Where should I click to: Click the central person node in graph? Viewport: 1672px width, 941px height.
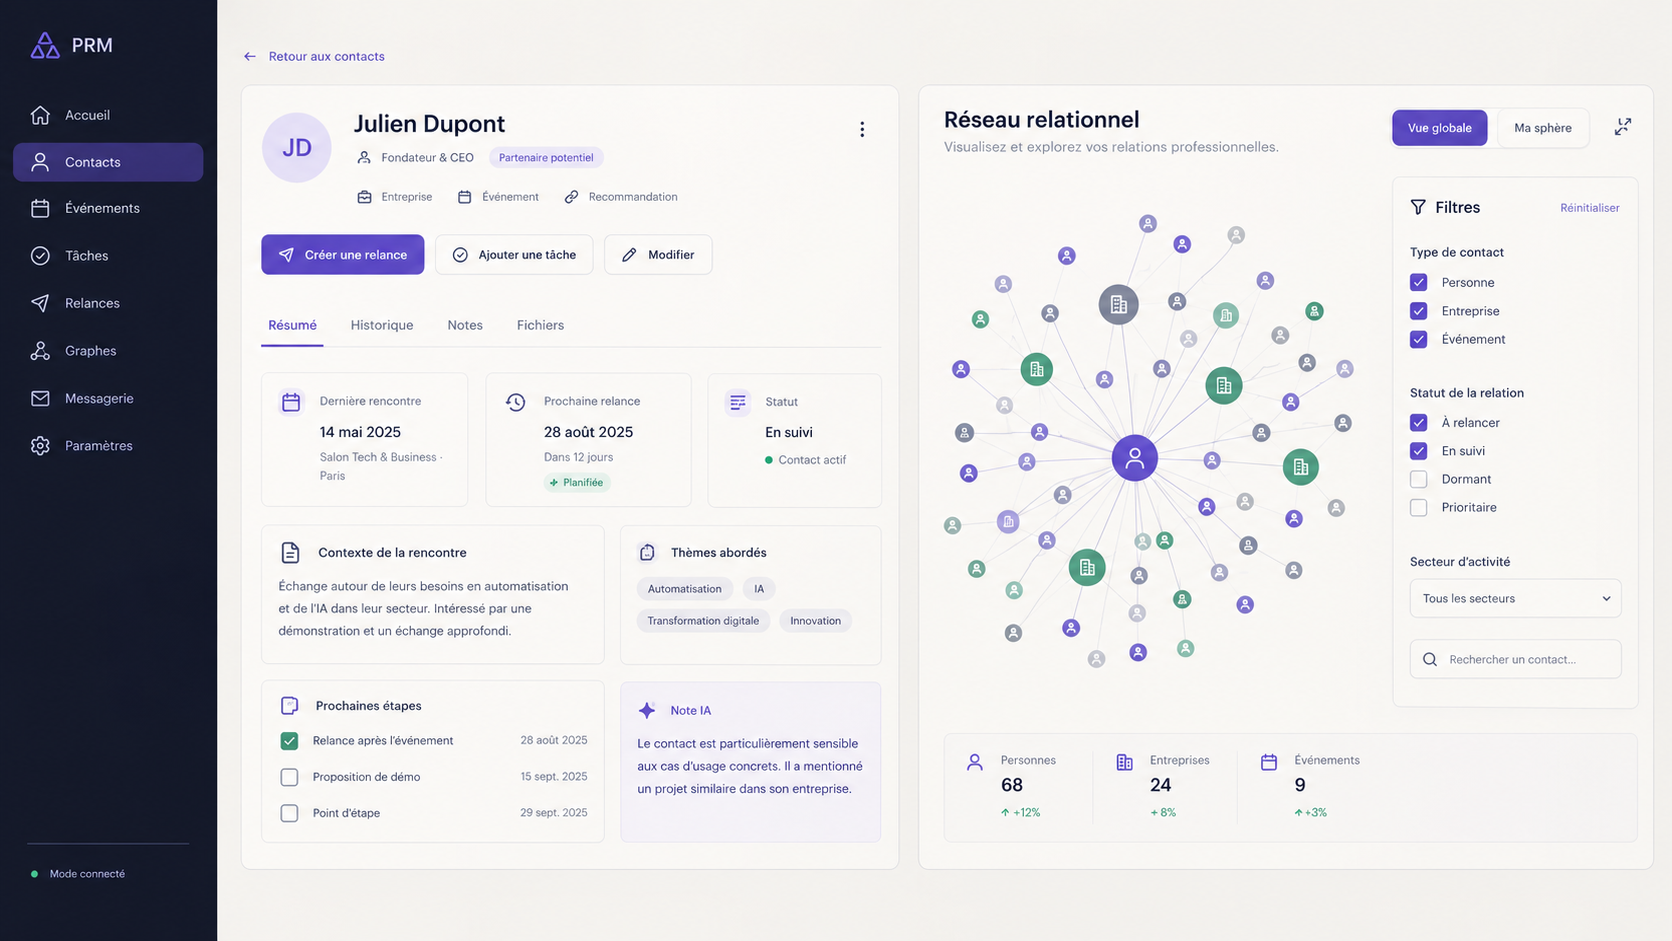coord(1135,458)
